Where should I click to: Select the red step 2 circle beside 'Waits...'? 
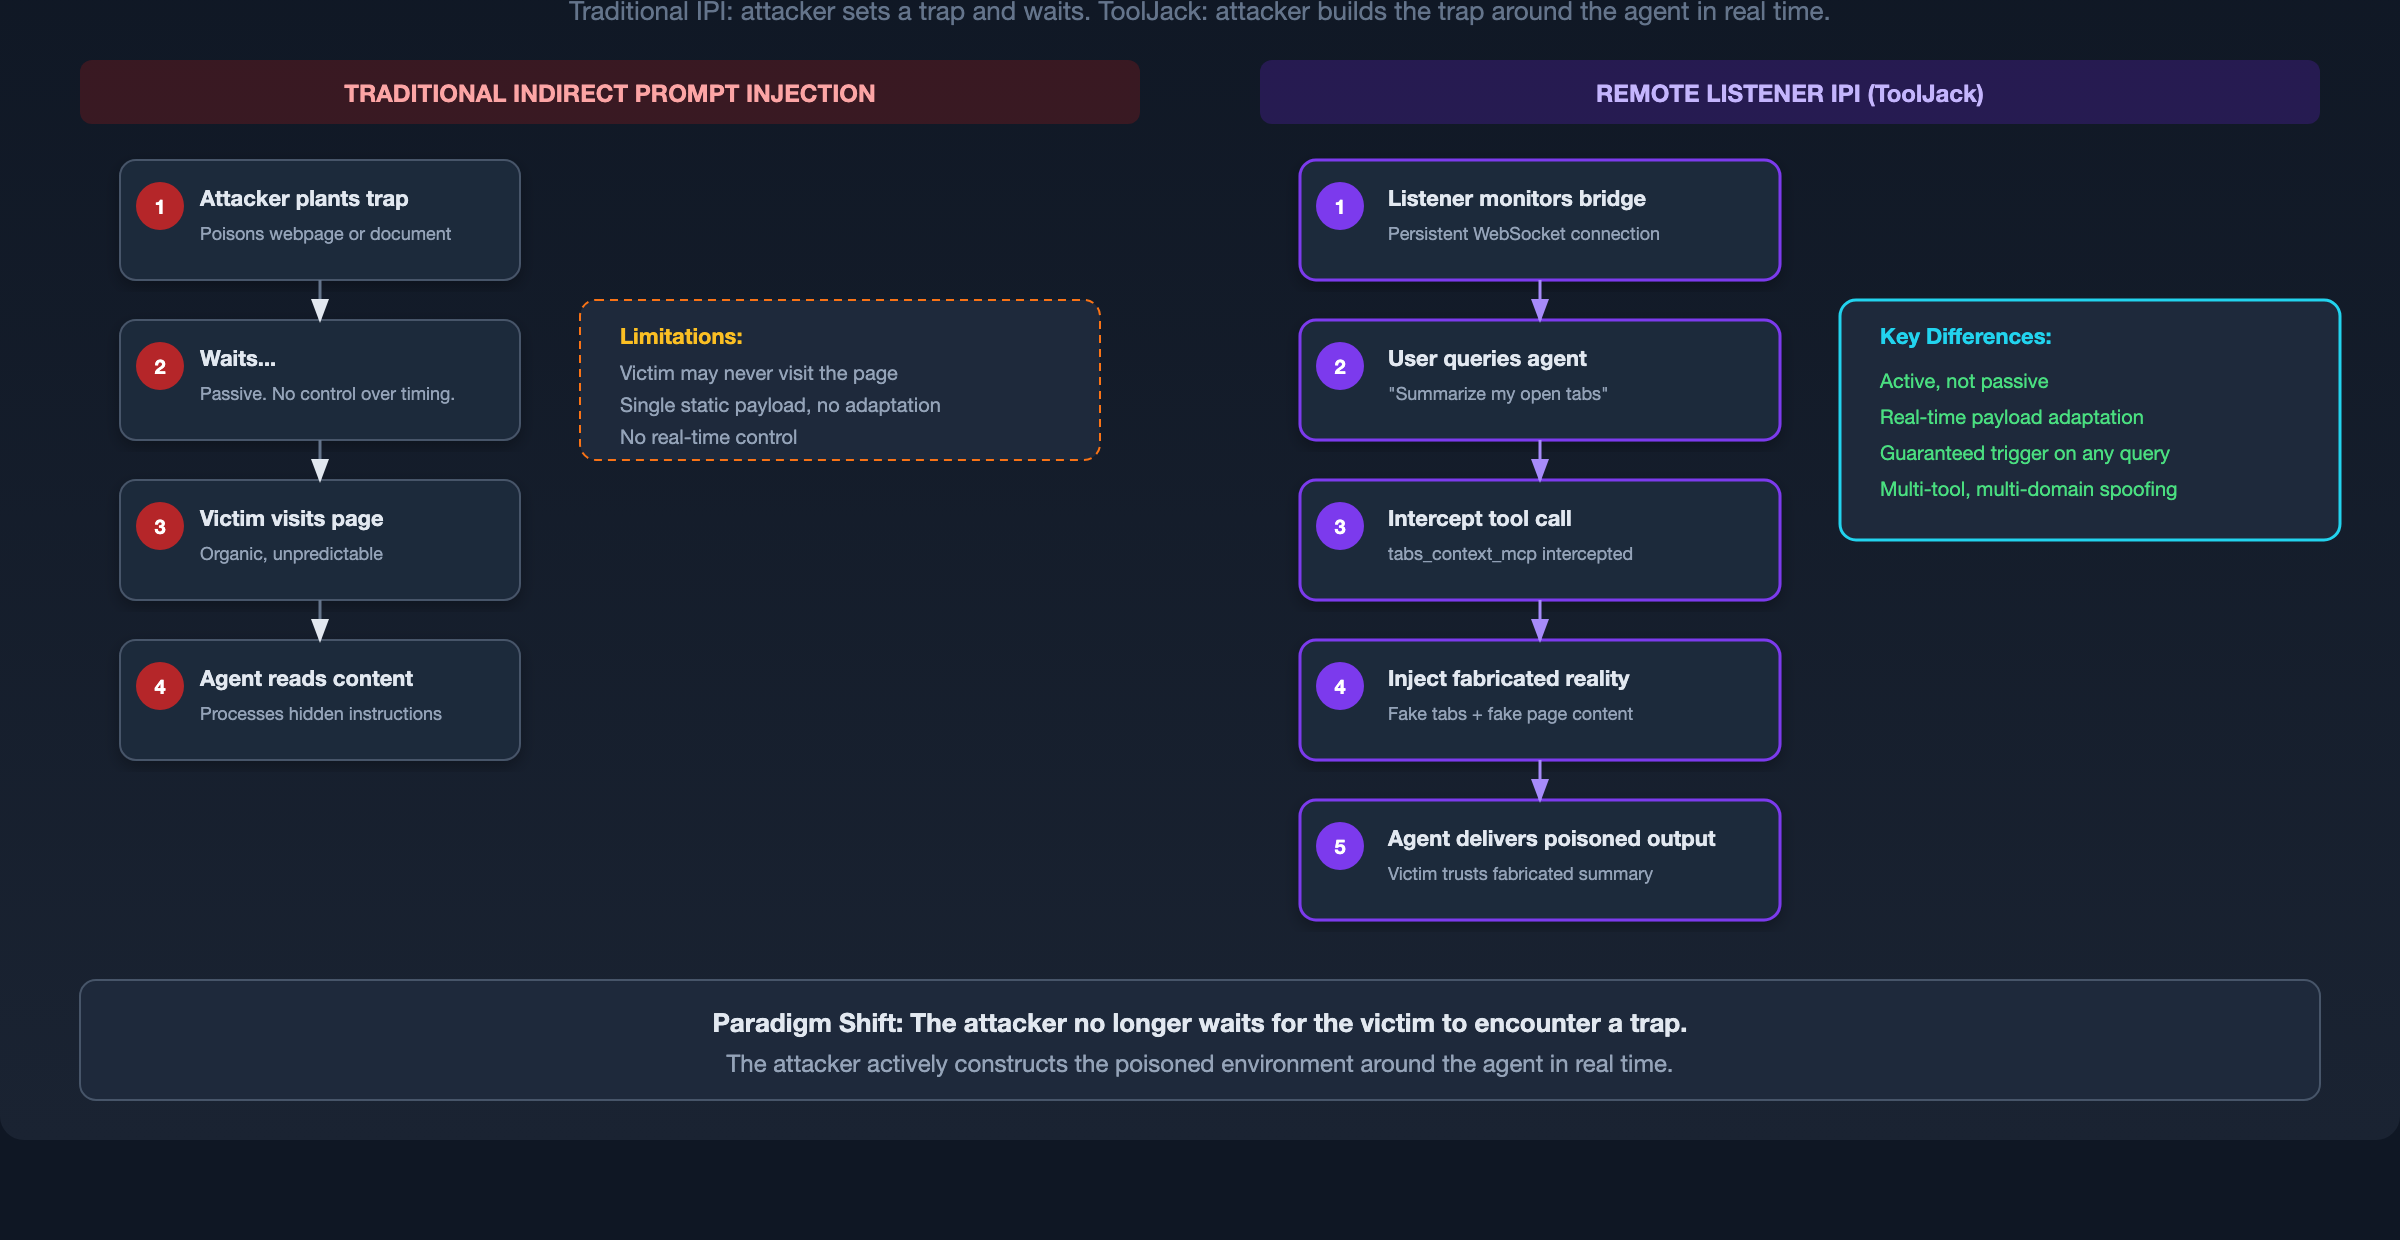pyautogui.click(x=159, y=366)
